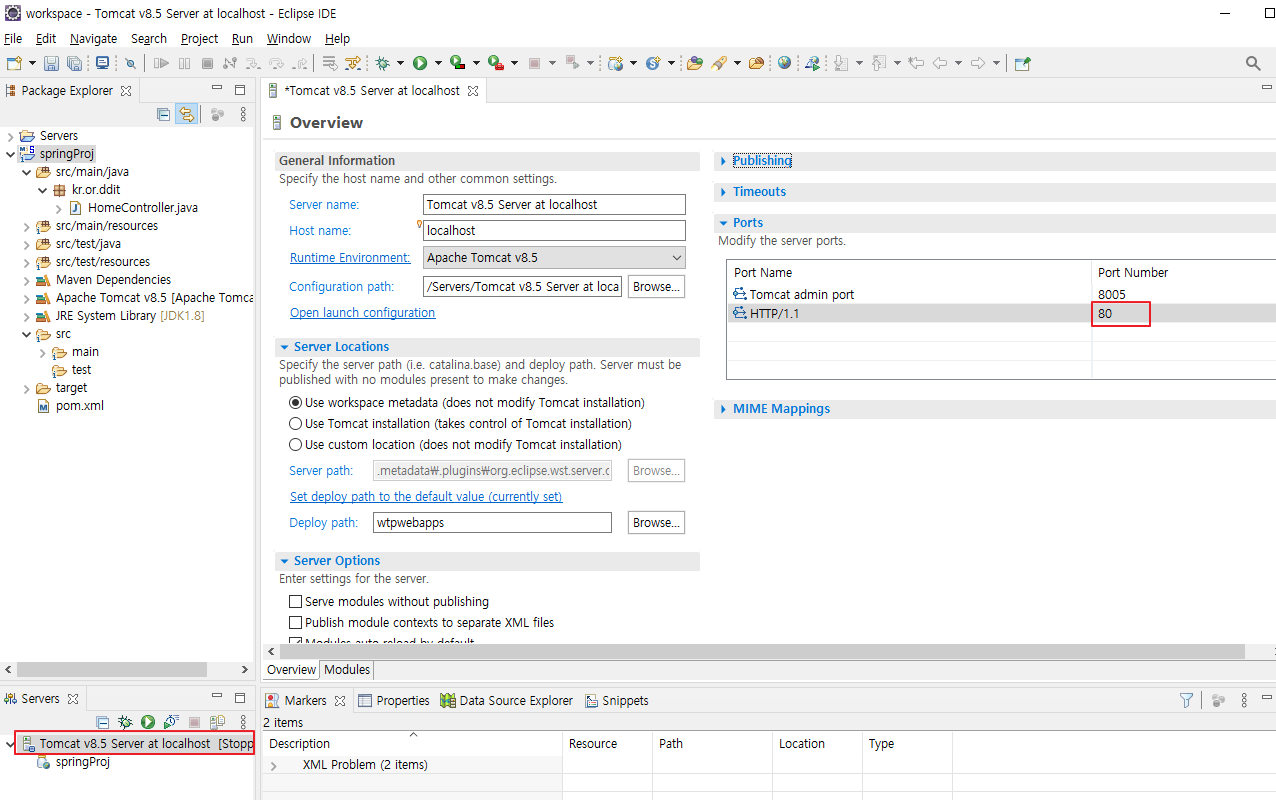This screenshot has width=1276, height=800.
Task: Open the dropdown arrow beside Run icon
Action: [438, 63]
